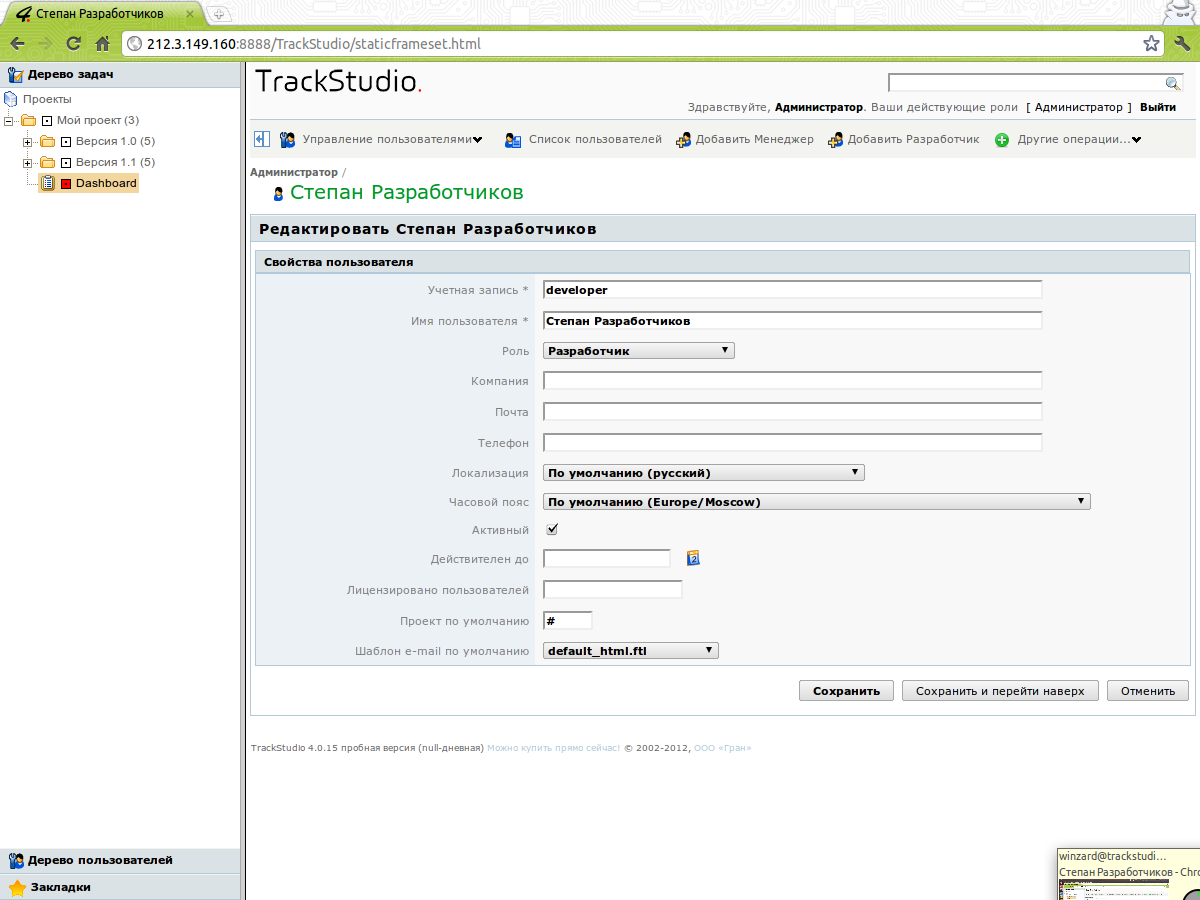Choose Добавить Менеджер from the toolbar
The image size is (1200, 900).
pos(755,140)
